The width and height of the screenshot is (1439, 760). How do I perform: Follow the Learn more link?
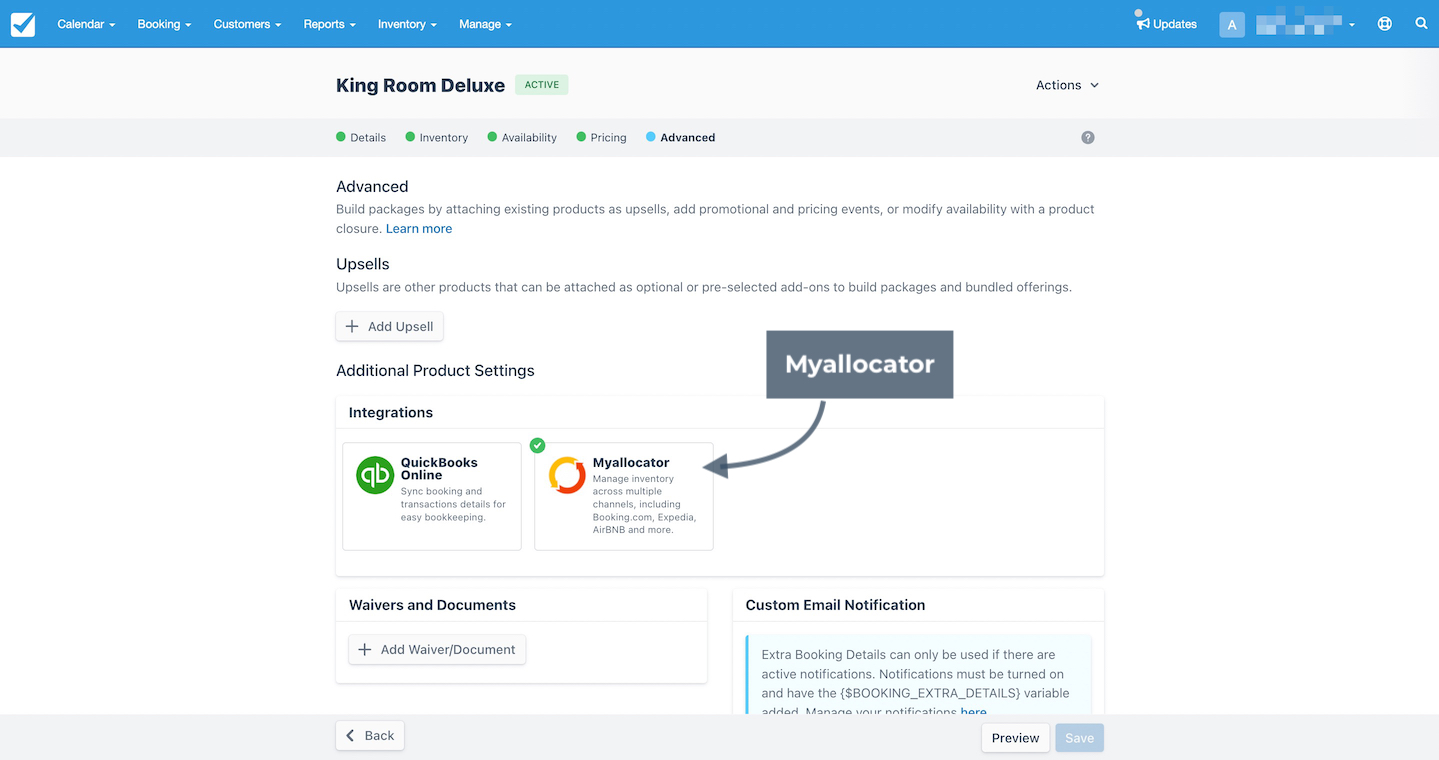click(x=419, y=229)
